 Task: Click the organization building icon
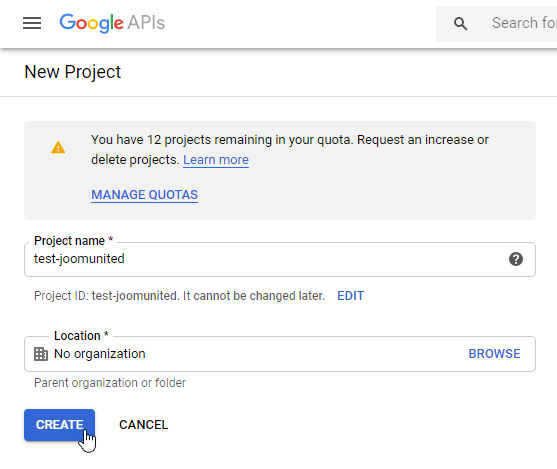coord(41,354)
